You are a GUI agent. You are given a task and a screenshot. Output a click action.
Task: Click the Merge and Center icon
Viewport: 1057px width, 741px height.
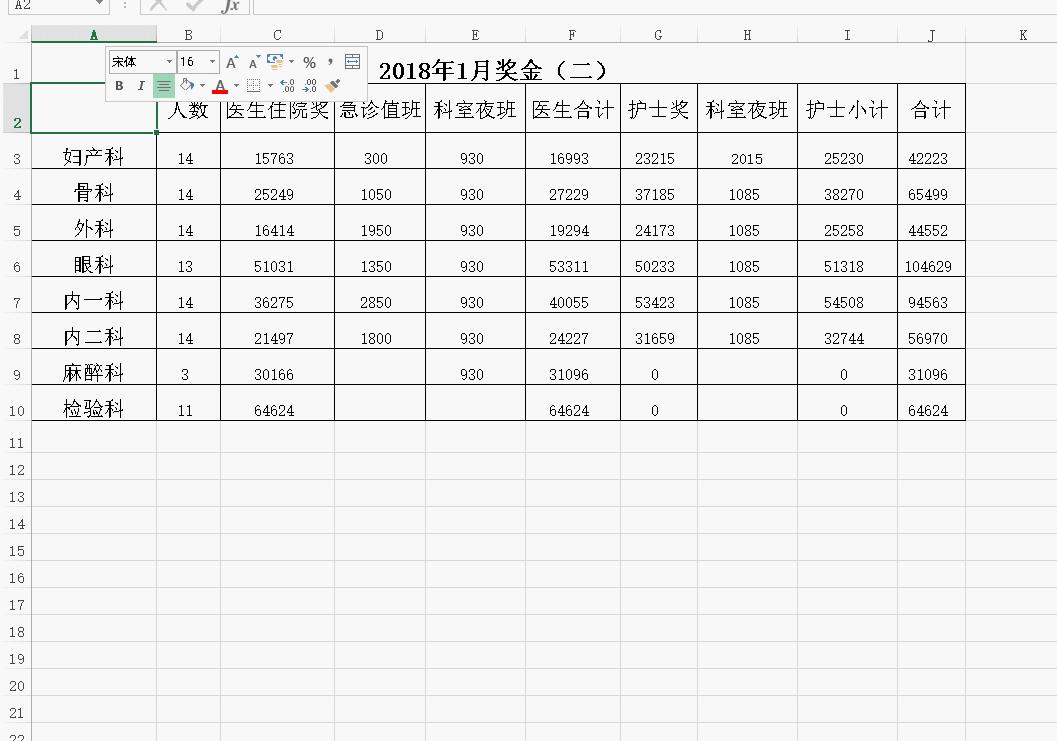pos(354,60)
